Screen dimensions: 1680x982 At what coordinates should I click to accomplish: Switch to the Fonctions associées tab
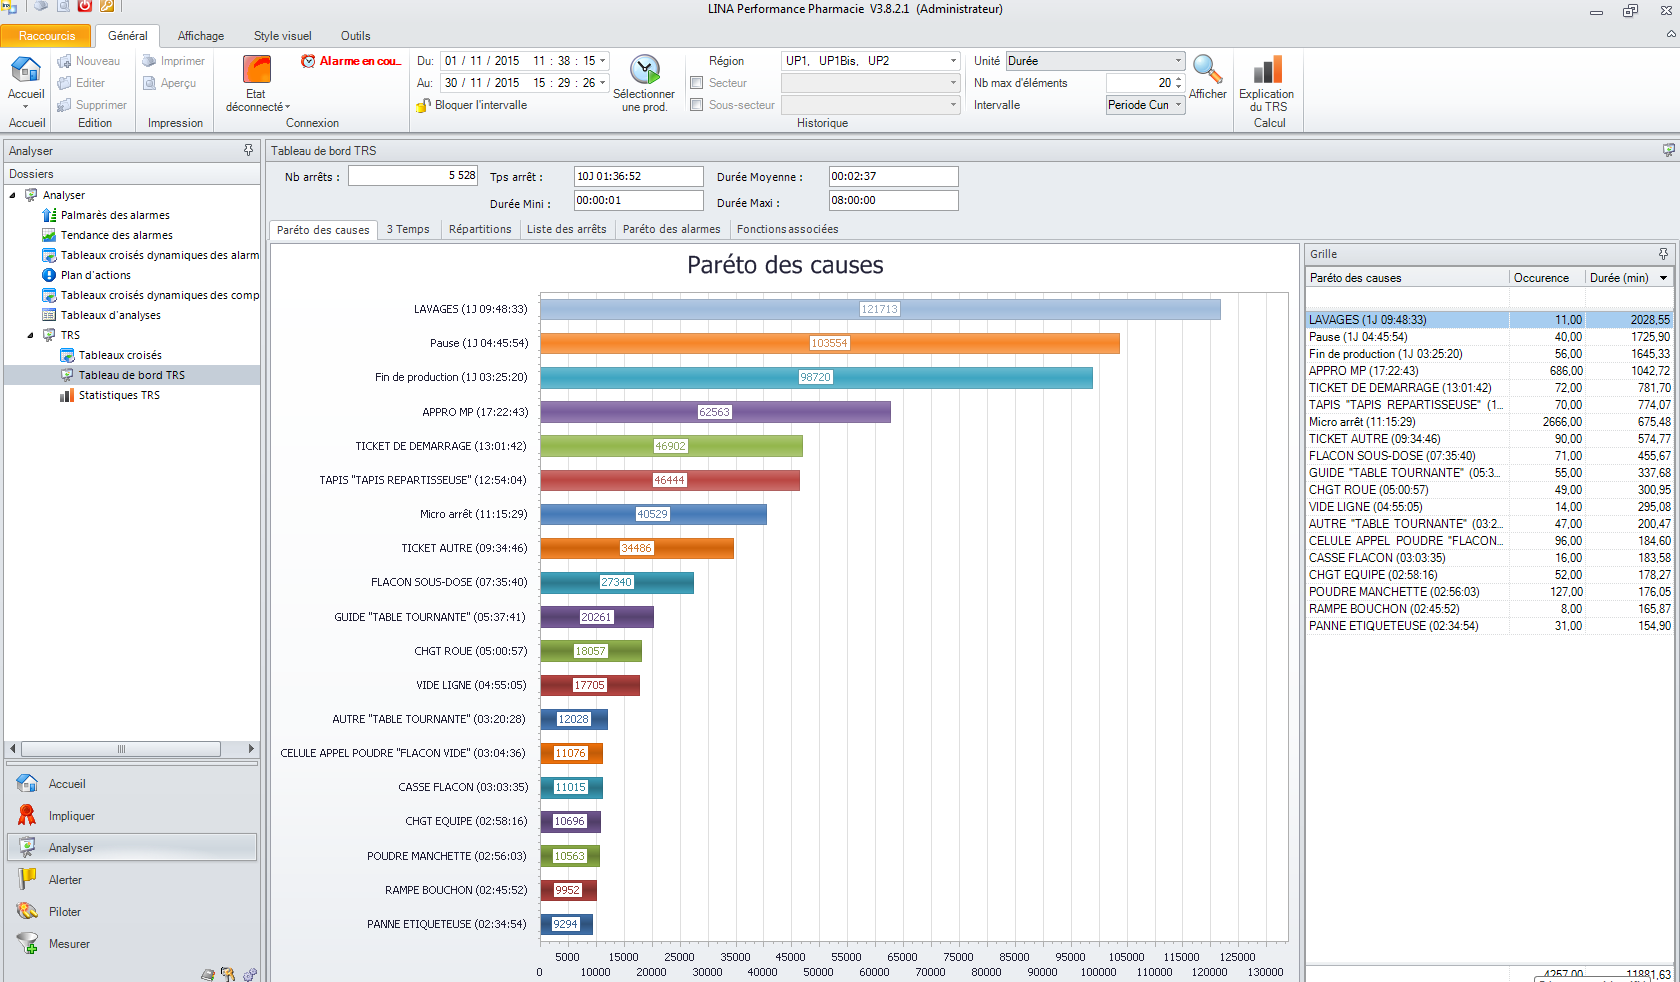coord(788,229)
